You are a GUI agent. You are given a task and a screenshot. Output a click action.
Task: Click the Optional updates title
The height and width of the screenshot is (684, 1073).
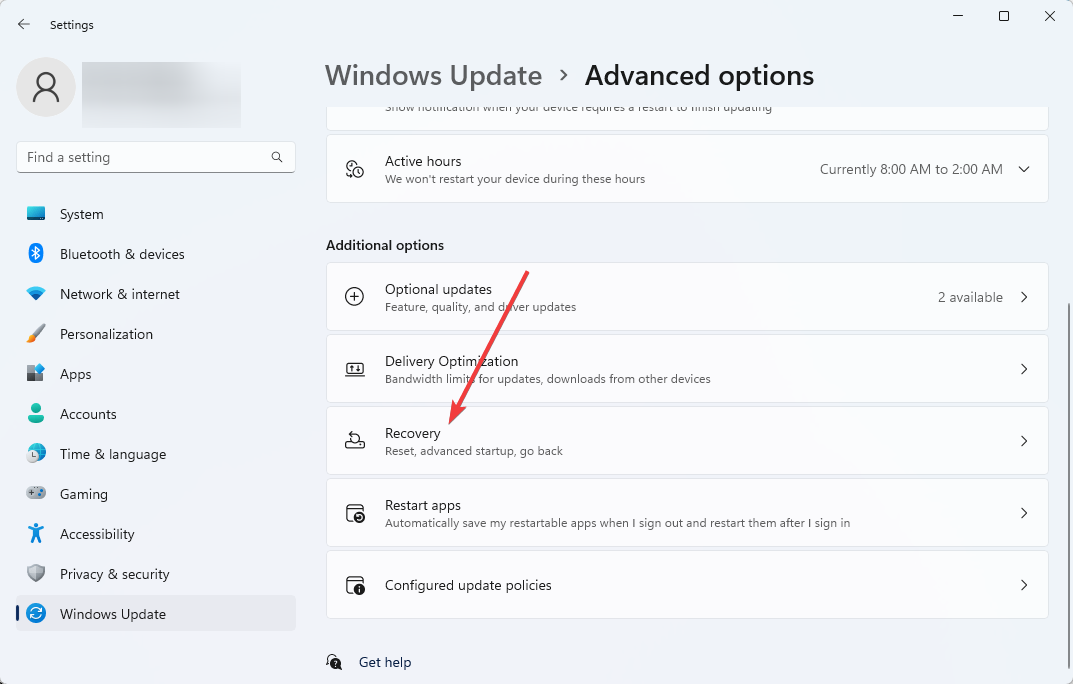[438, 289]
